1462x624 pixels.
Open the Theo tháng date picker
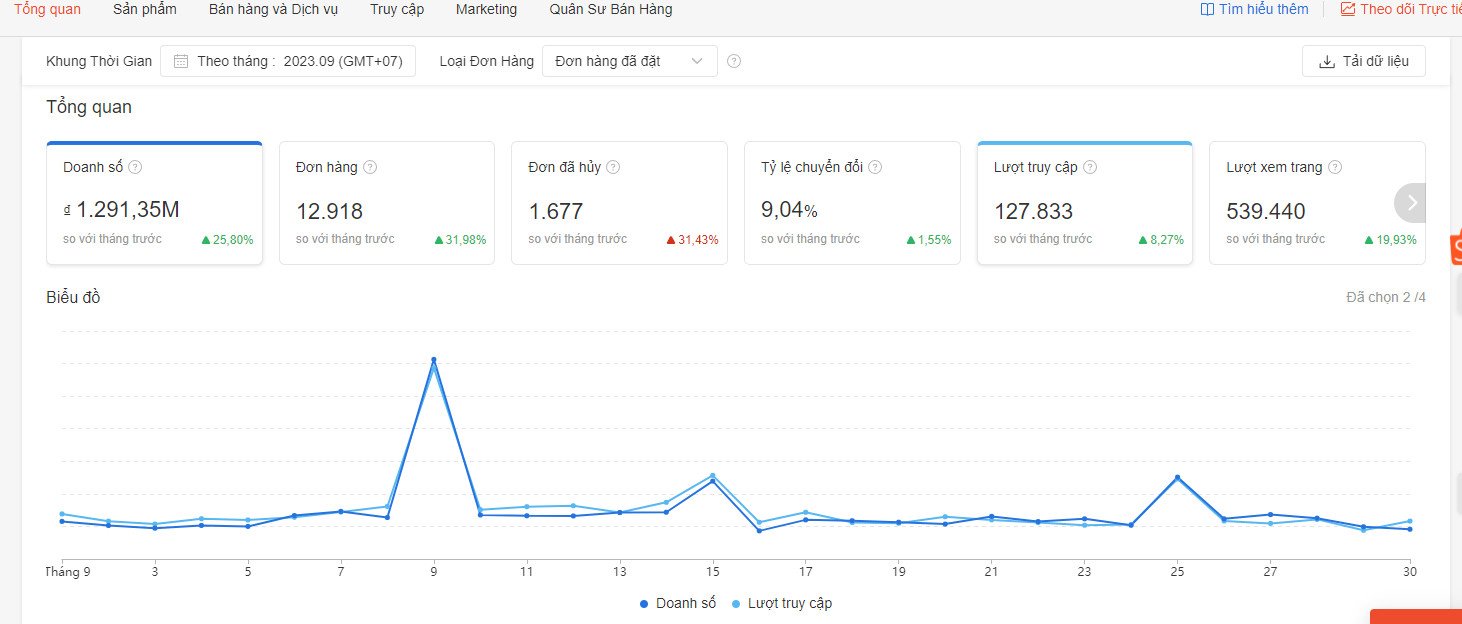point(288,61)
